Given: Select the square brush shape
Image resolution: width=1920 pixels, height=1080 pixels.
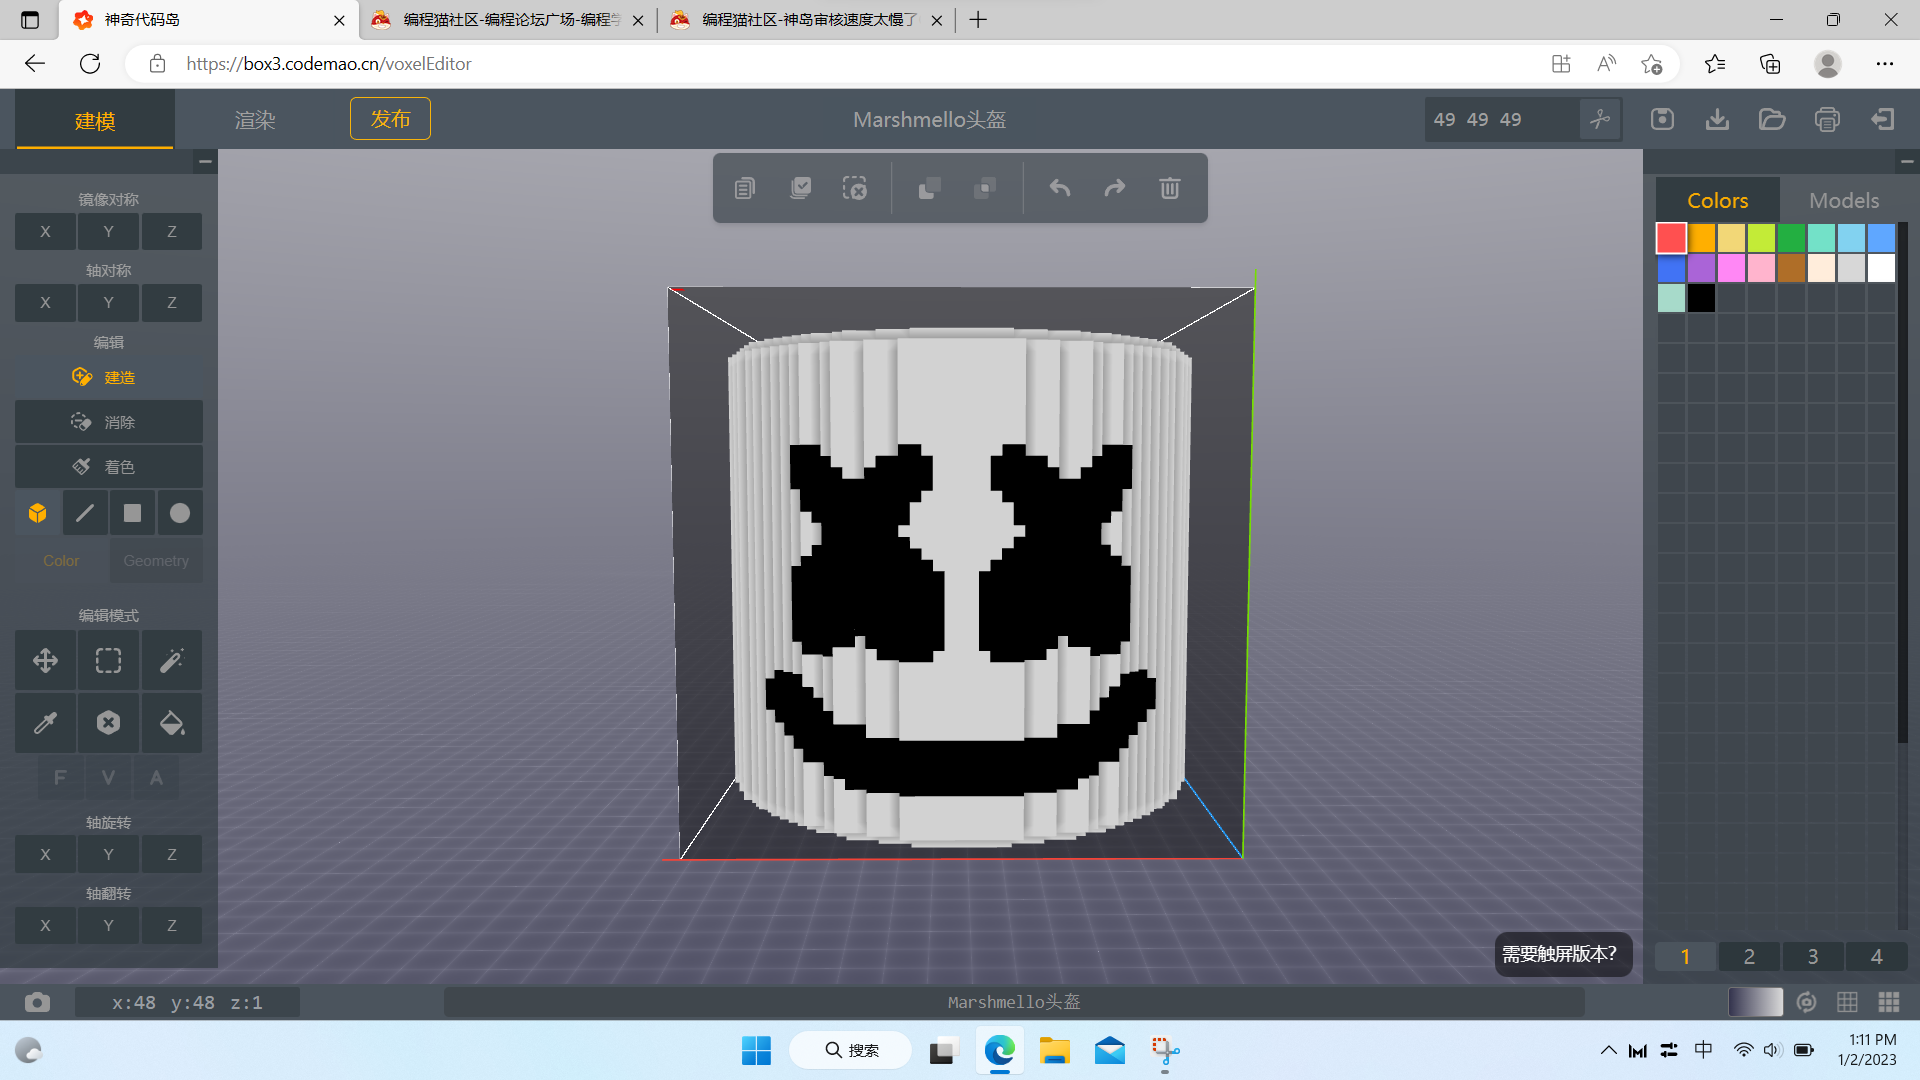Looking at the screenshot, I should 132,513.
